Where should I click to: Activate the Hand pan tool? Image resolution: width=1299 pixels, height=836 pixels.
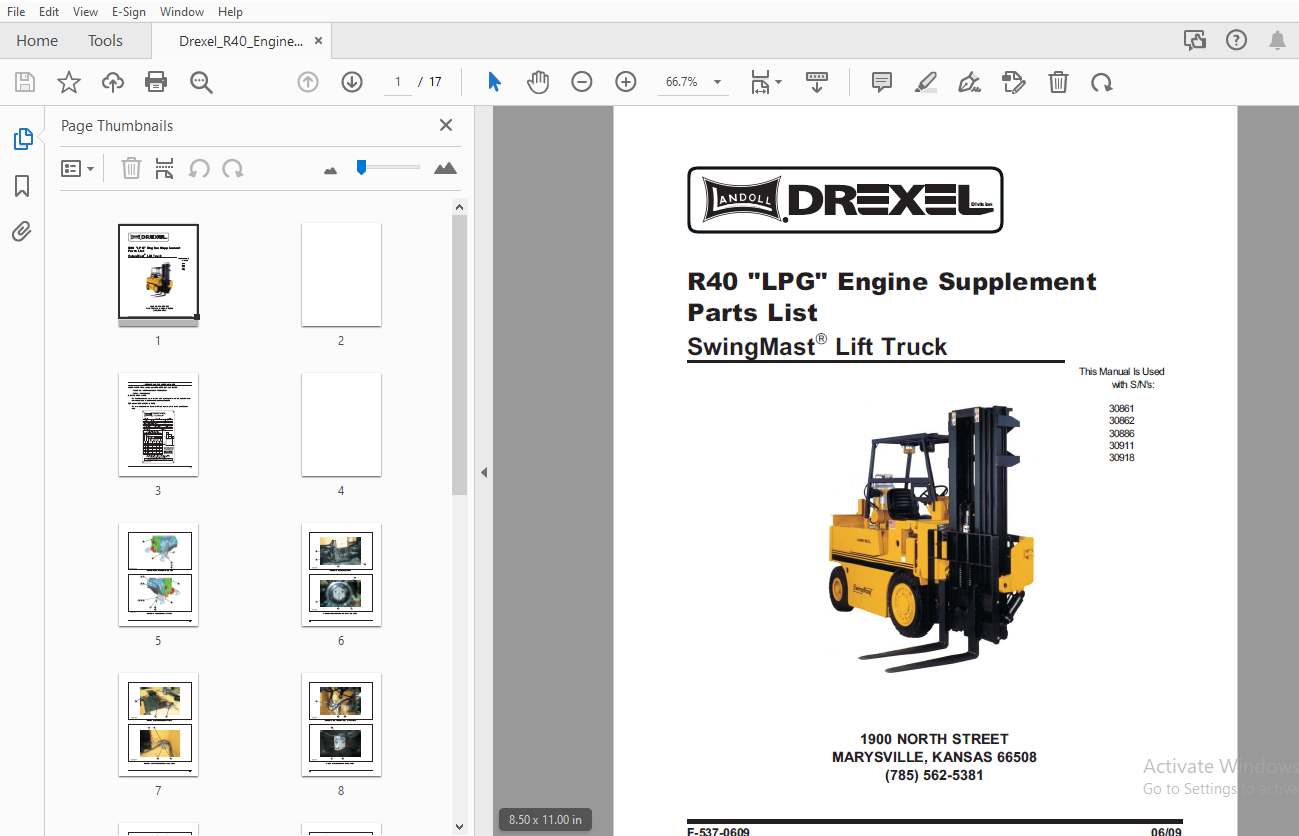coord(538,82)
